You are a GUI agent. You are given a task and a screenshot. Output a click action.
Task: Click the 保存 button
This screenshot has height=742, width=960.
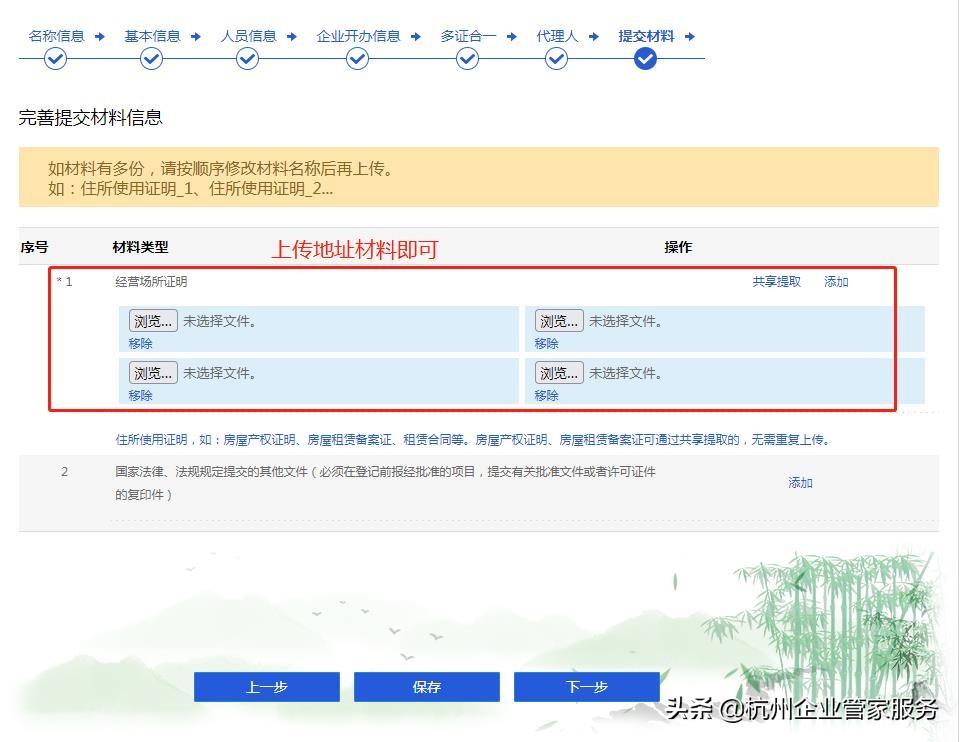coord(427,687)
